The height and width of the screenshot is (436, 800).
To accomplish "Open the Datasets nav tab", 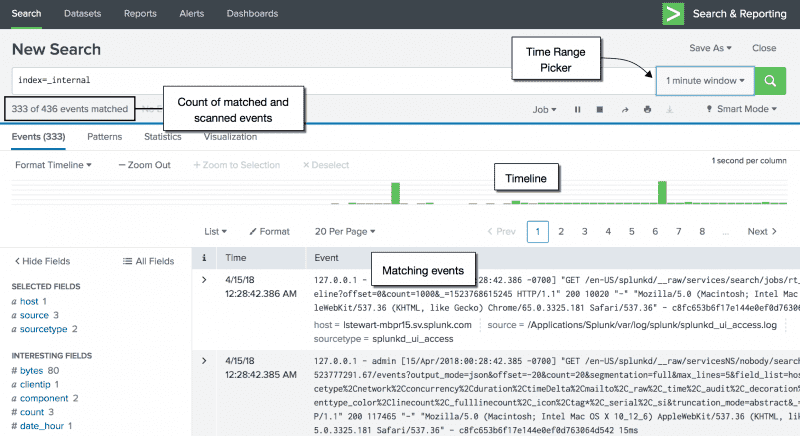I will 83,14.
